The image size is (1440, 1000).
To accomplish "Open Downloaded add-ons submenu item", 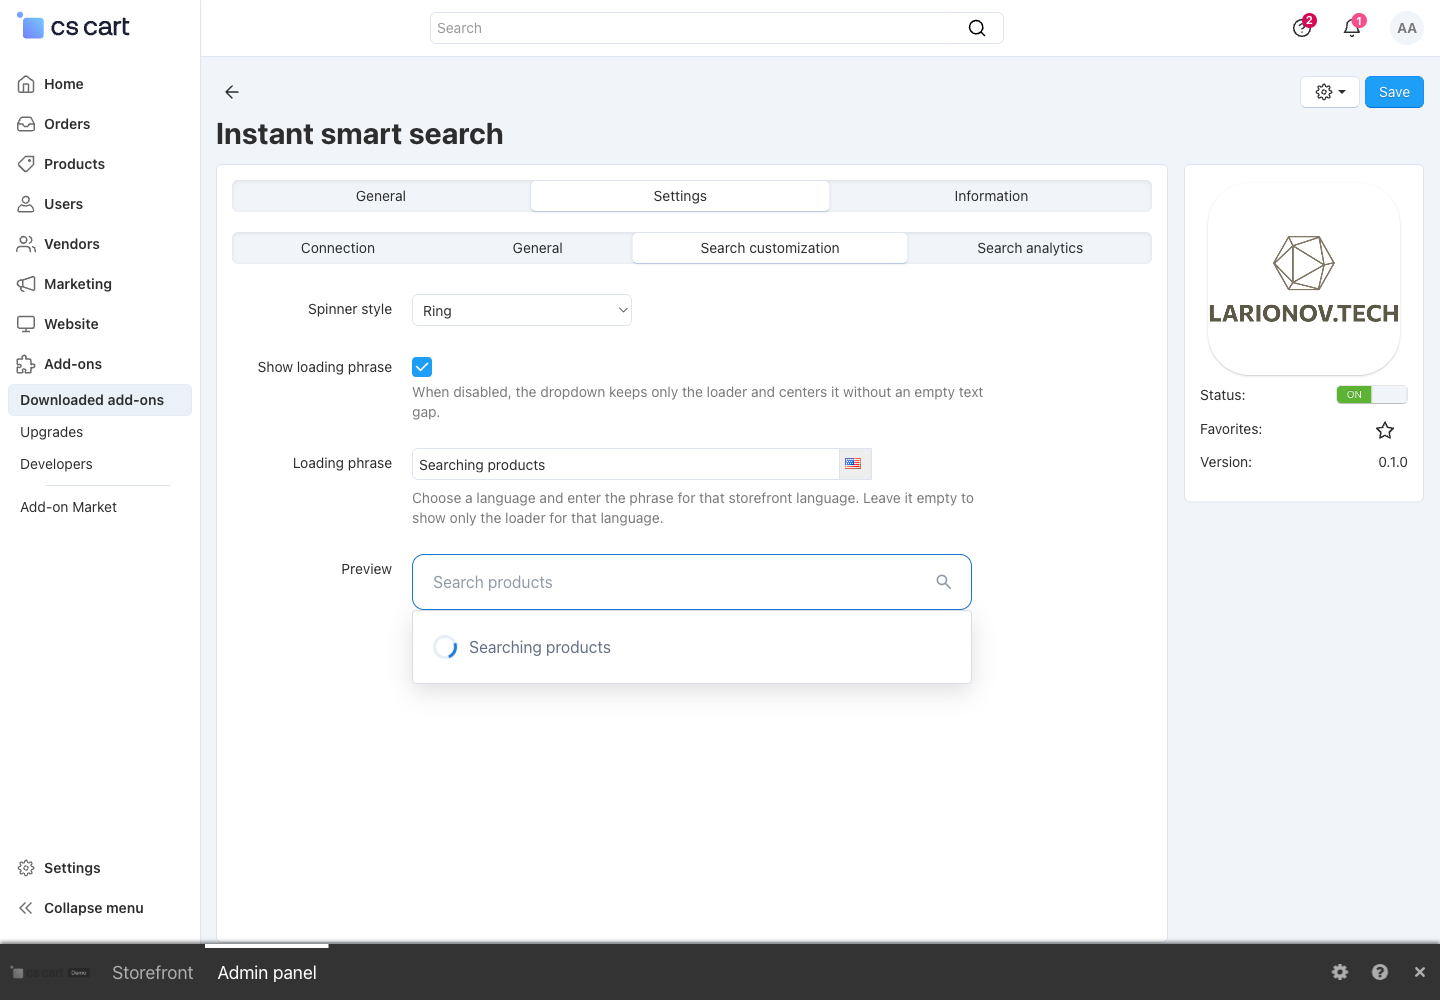I will (x=100, y=400).
